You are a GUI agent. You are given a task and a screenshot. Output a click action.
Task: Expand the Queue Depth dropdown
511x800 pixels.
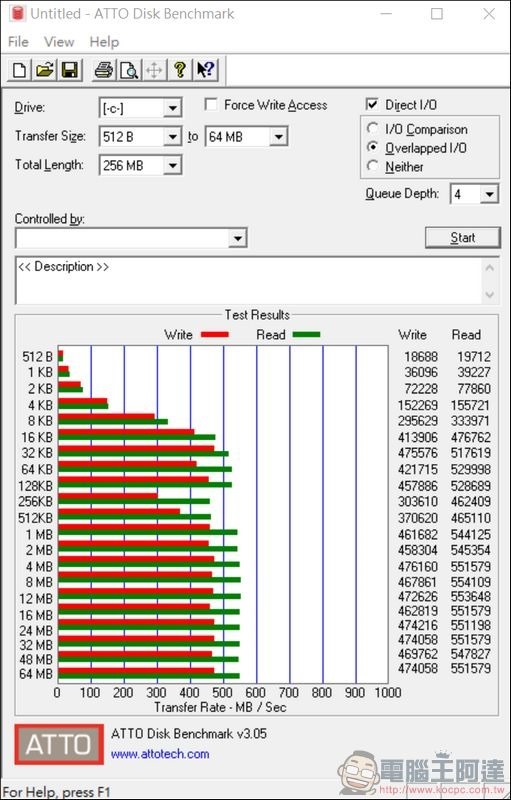tap(489, 194)
